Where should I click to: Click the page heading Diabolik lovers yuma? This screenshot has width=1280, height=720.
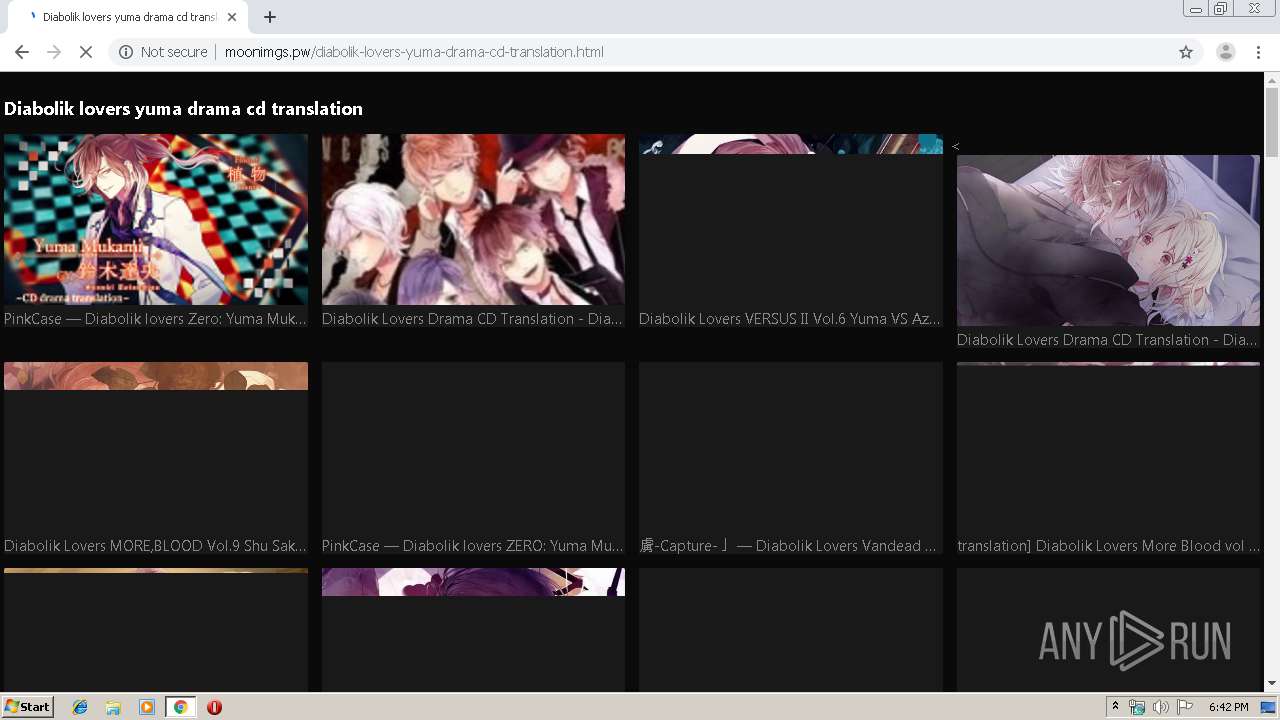(x=183, y=108)
